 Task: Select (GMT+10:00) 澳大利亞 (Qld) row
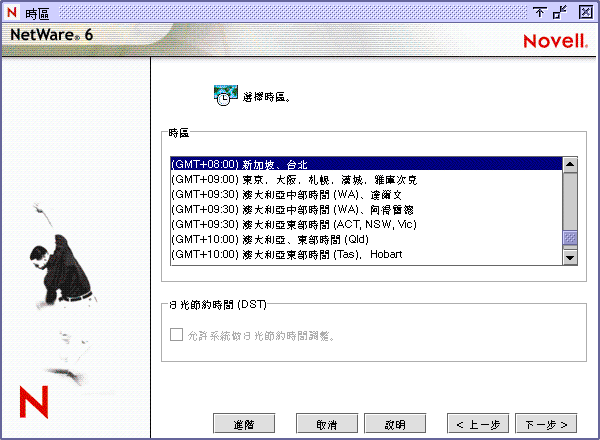tap(367, 239)
